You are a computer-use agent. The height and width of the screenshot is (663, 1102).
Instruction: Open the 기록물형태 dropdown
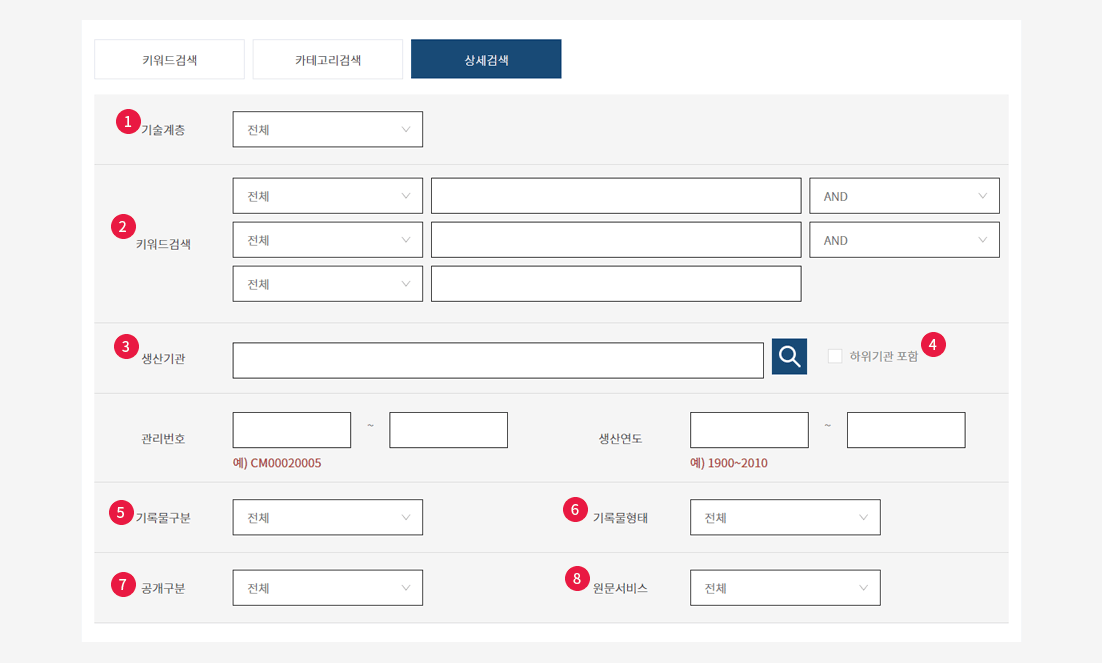[785, 518]
